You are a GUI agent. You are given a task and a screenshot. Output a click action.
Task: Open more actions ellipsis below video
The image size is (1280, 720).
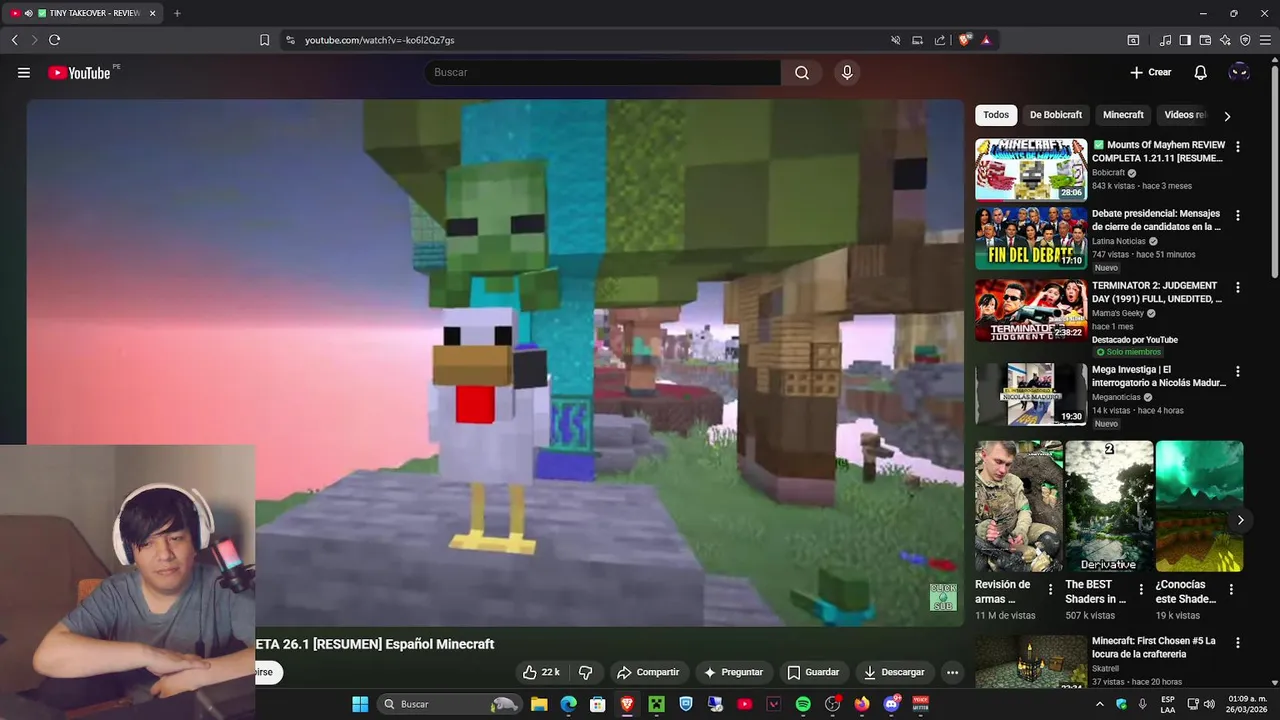953,672
